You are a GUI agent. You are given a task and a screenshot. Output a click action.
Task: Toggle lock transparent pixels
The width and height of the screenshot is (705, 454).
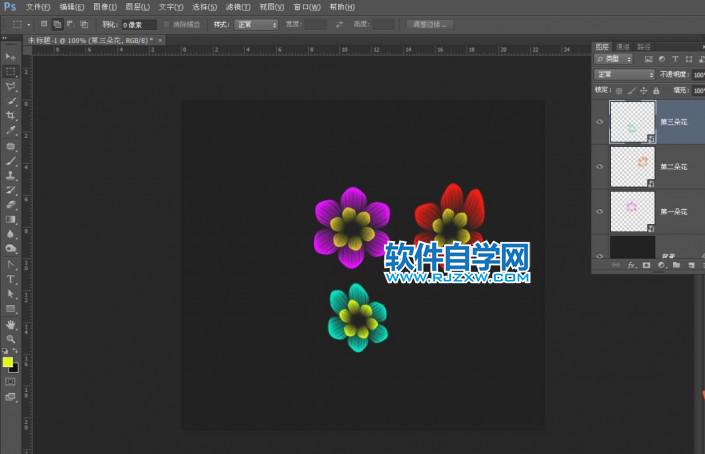tap(619, 91)
